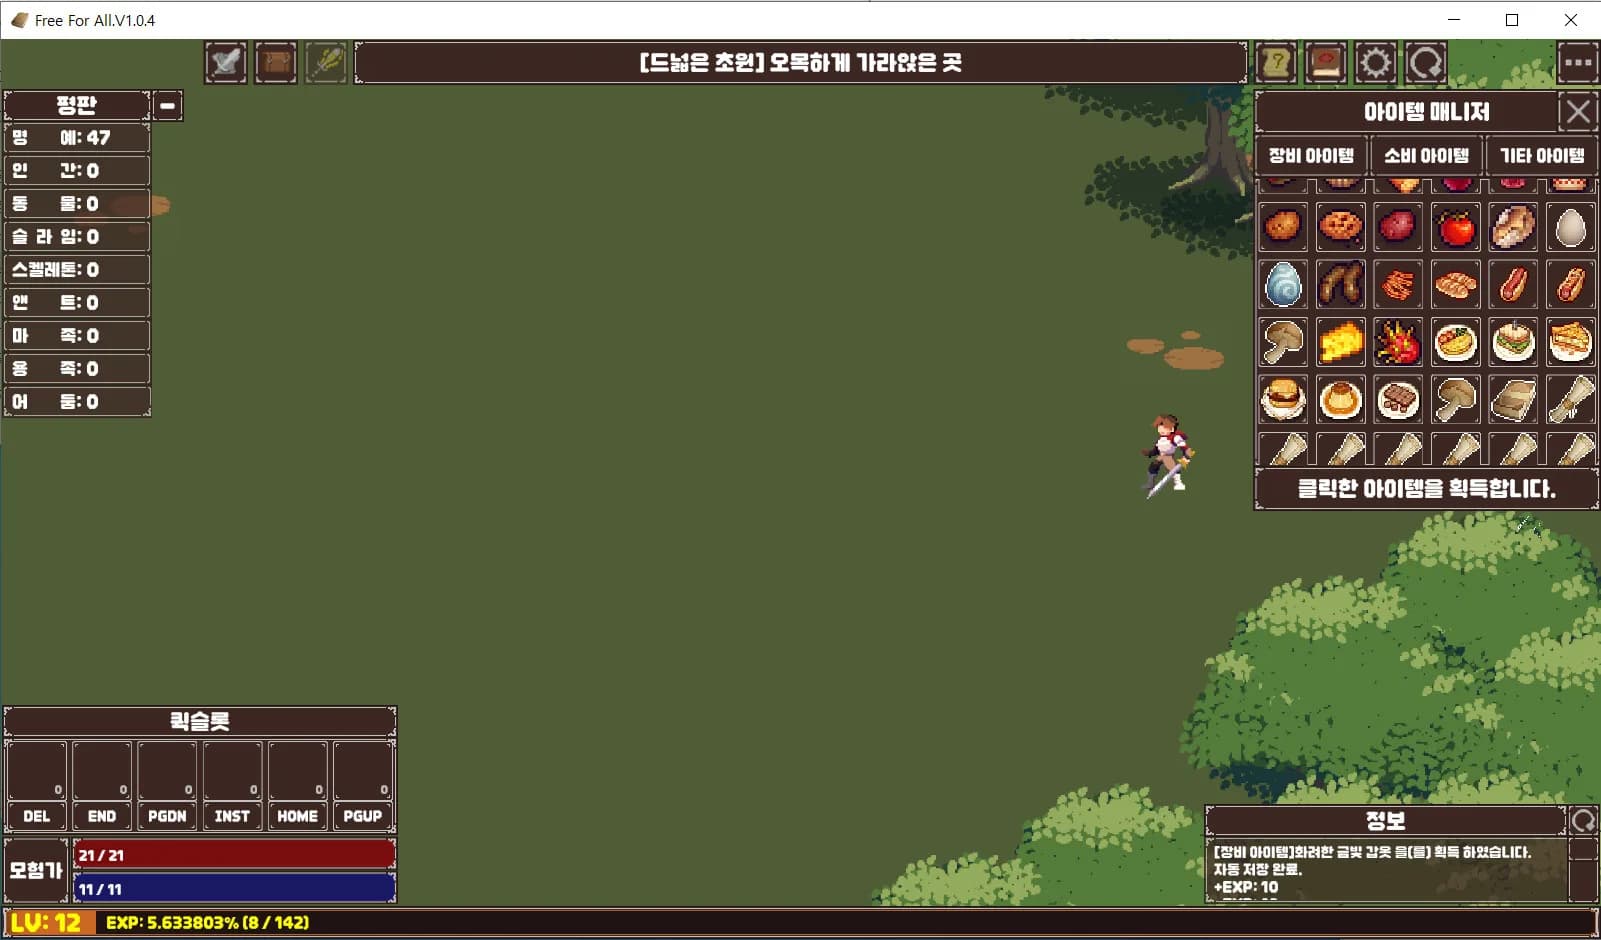The width and height of the screenshot is (1601, 940).
Task: Select the hamburger food item
Action: tap(1283, 400)
